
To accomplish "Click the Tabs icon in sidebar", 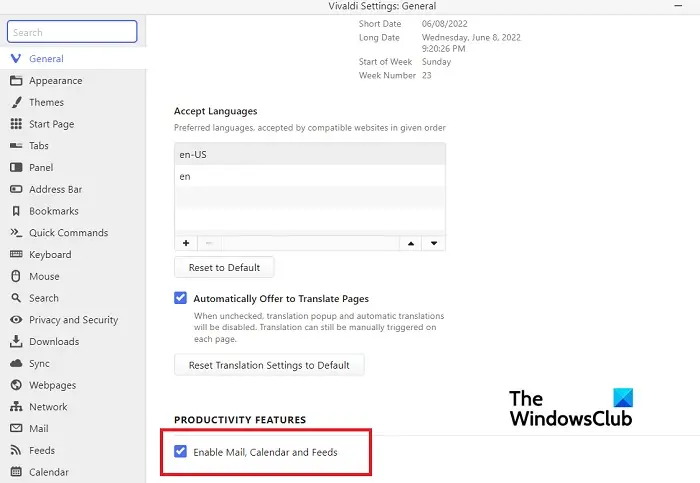I will click(16, 146).
